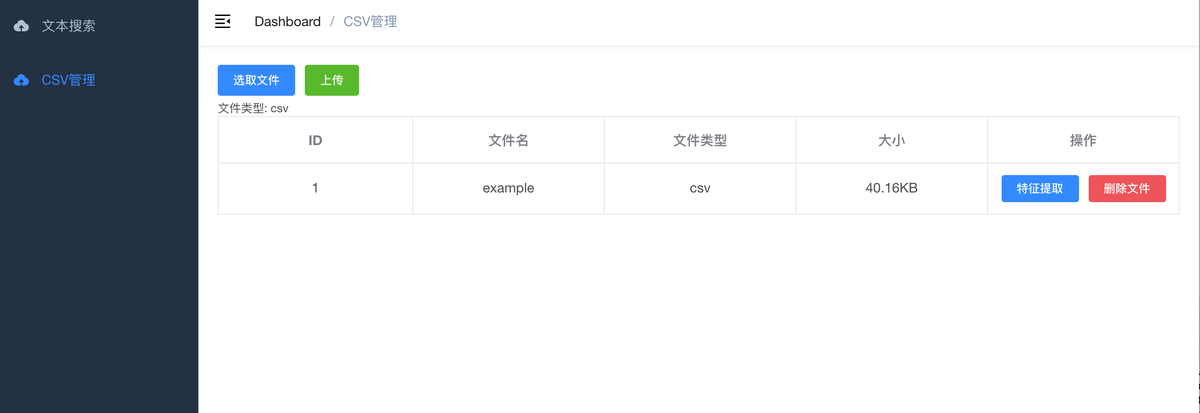Click the 40.16KB size cell
Image resolution: width=1200 pixels, height=413 pixels.
(892, 188)
